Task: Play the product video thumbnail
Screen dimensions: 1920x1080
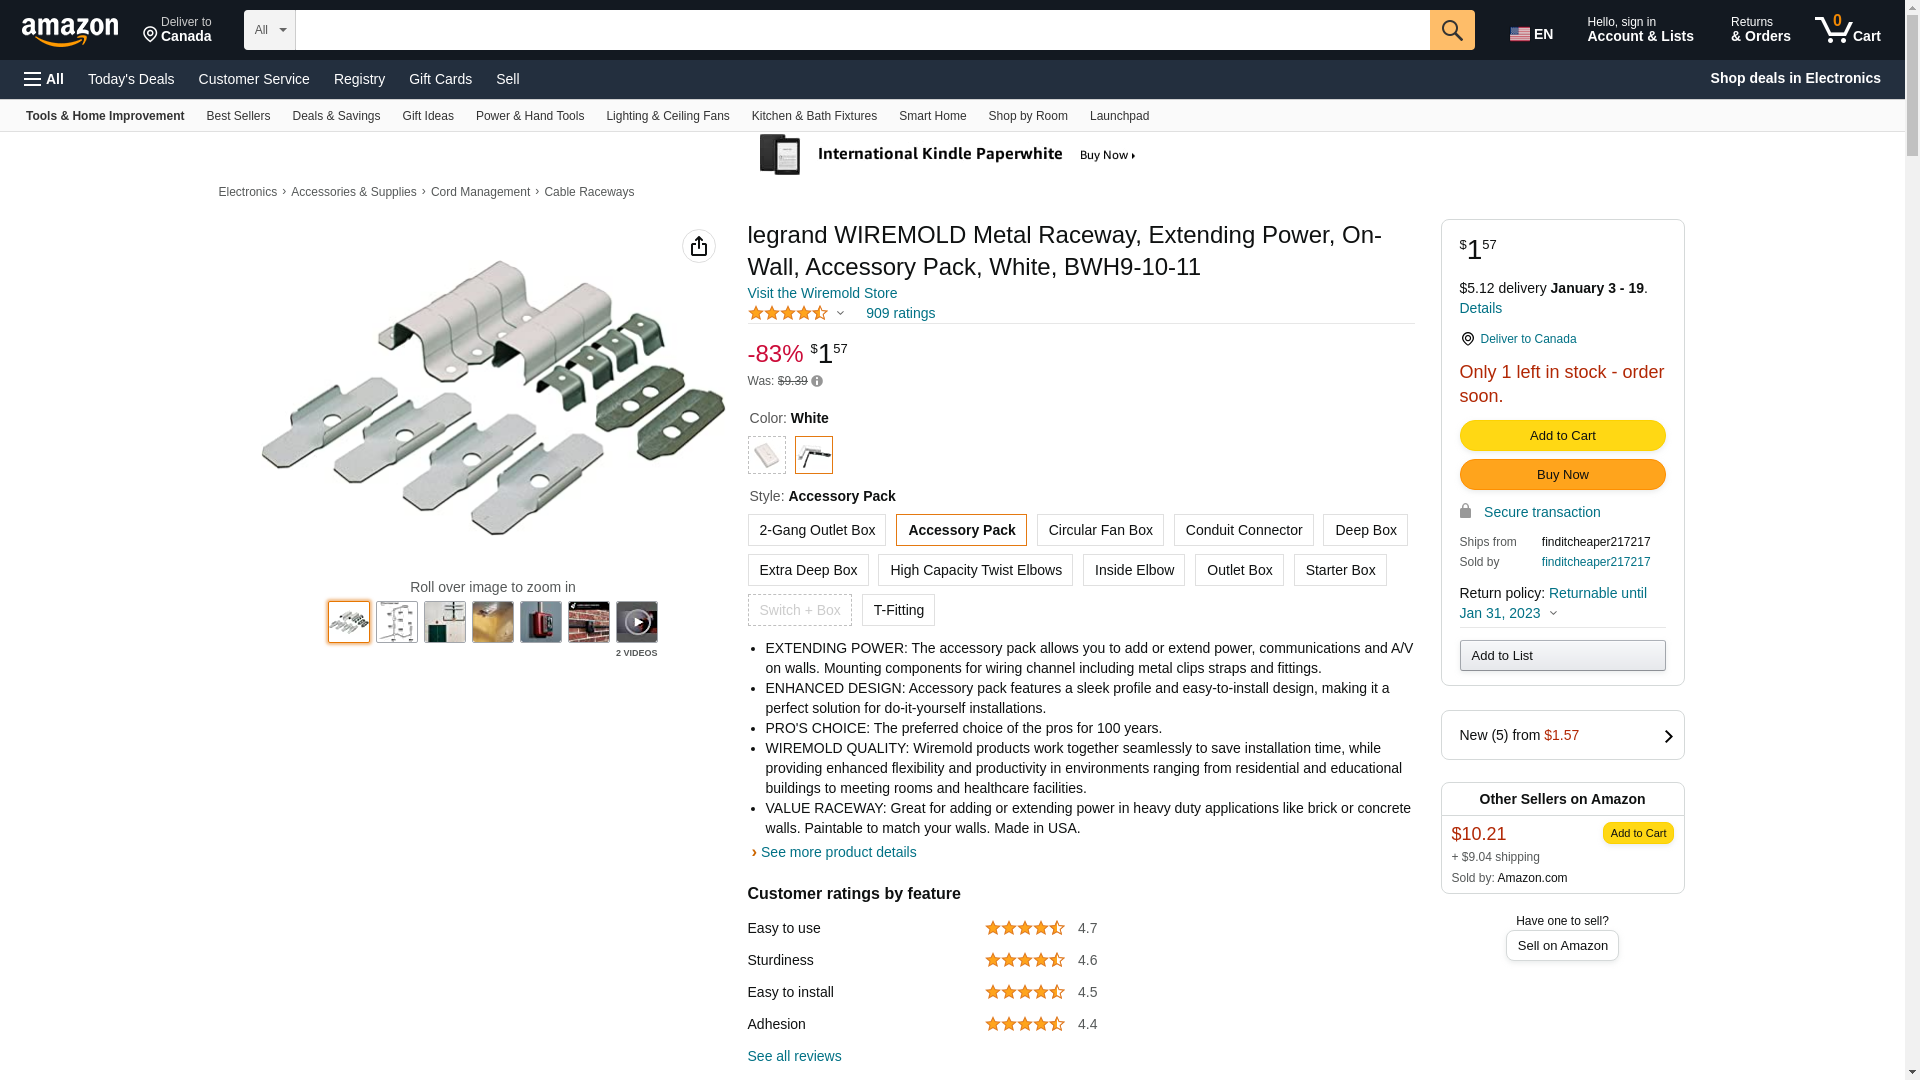Action: 636,622
